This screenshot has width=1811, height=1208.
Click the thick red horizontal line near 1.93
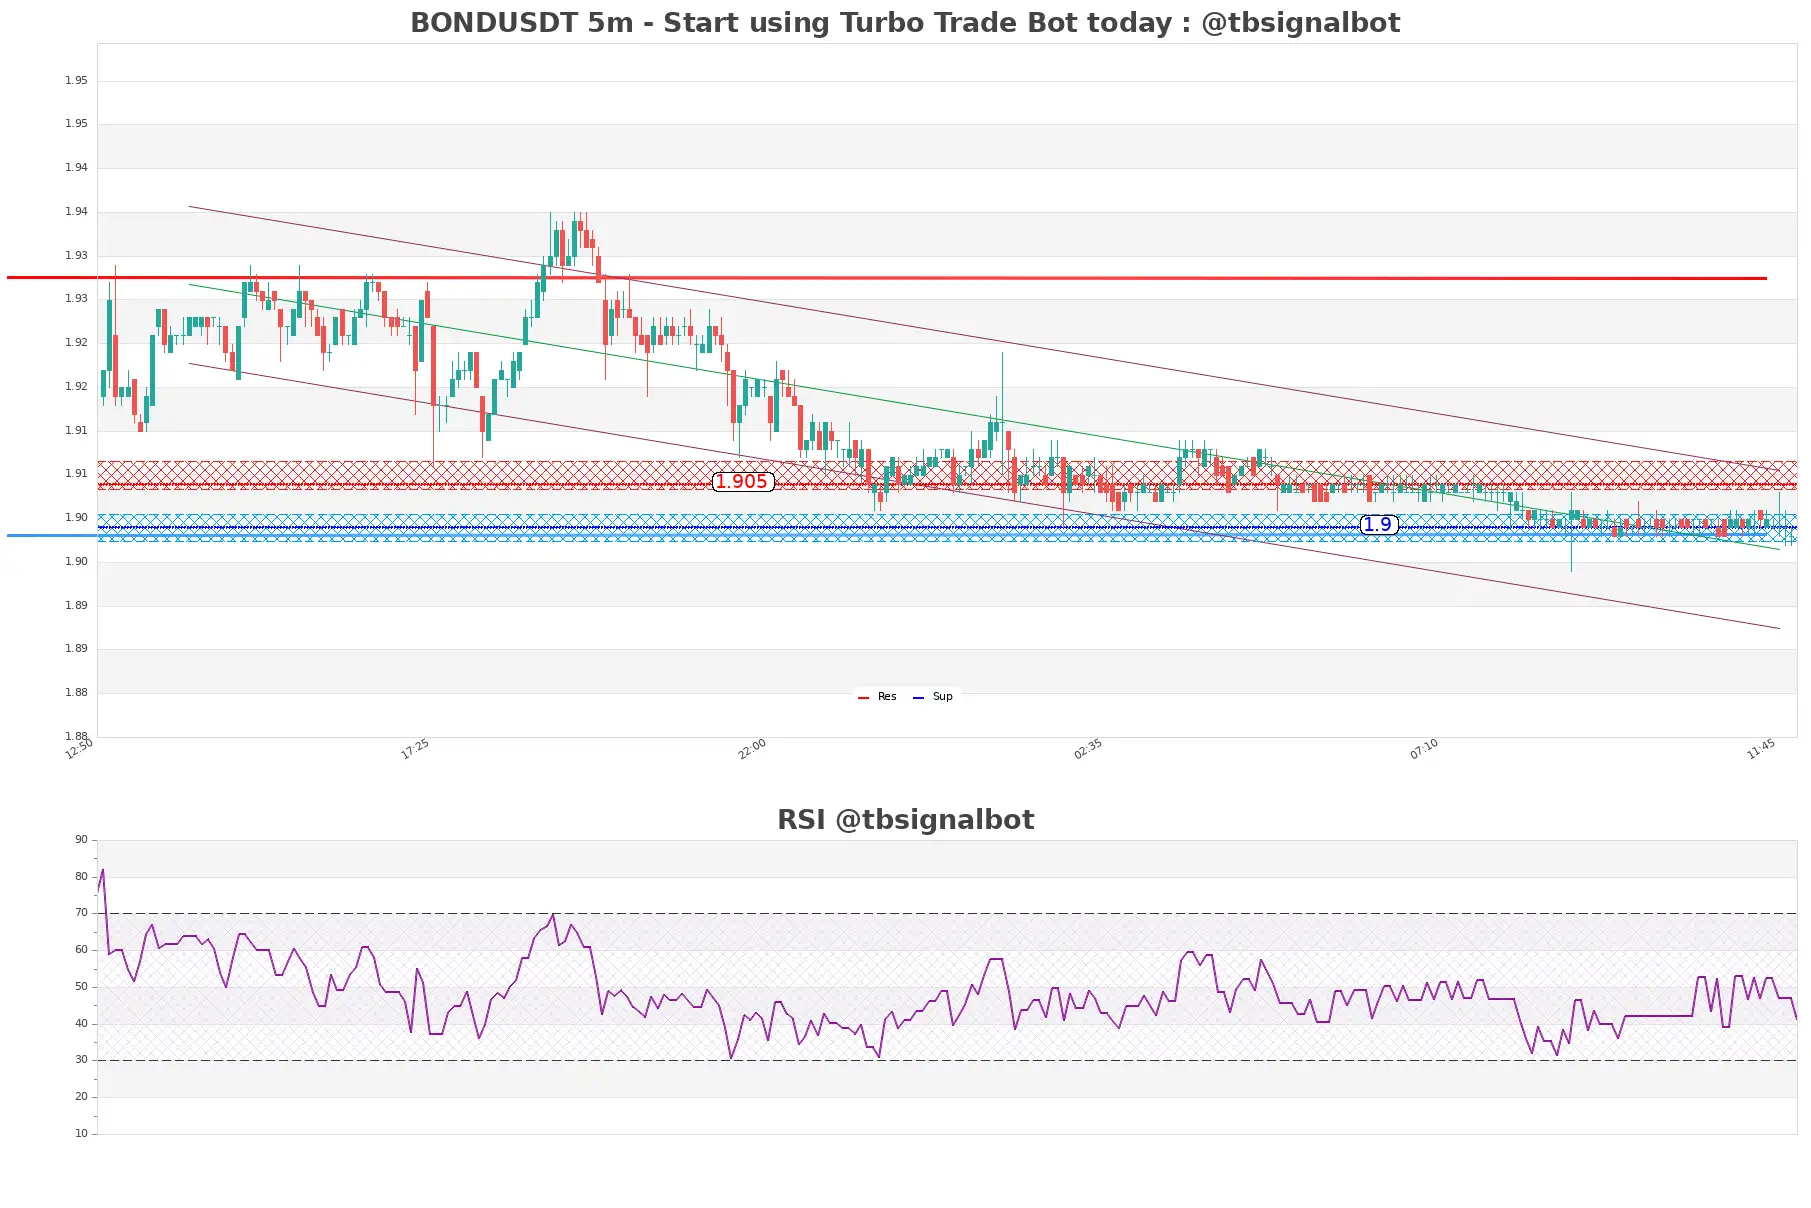887,278
